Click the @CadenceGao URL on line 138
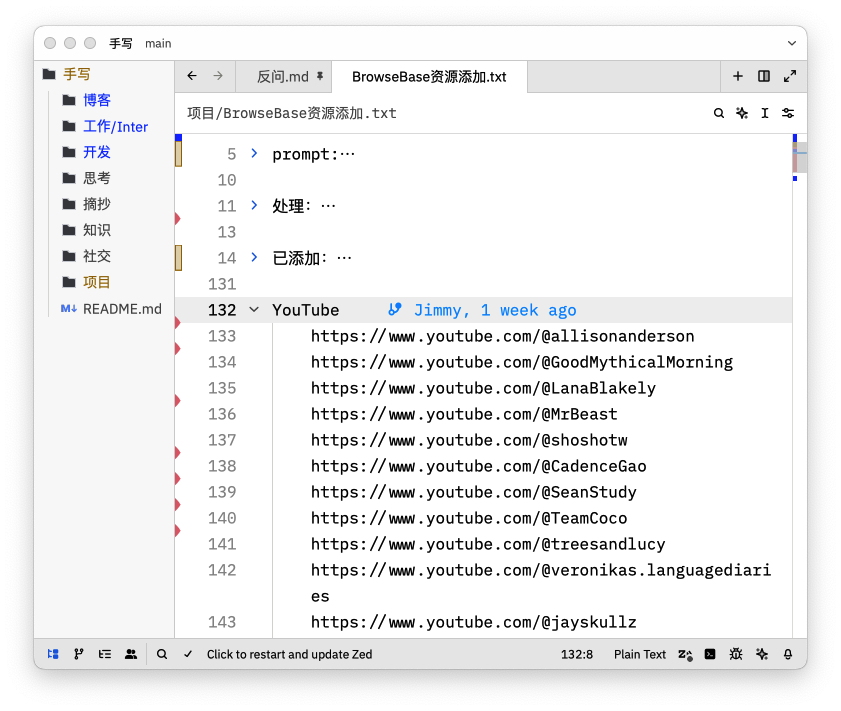This screenshot has height=711, width=841. [x=478, y=466]
